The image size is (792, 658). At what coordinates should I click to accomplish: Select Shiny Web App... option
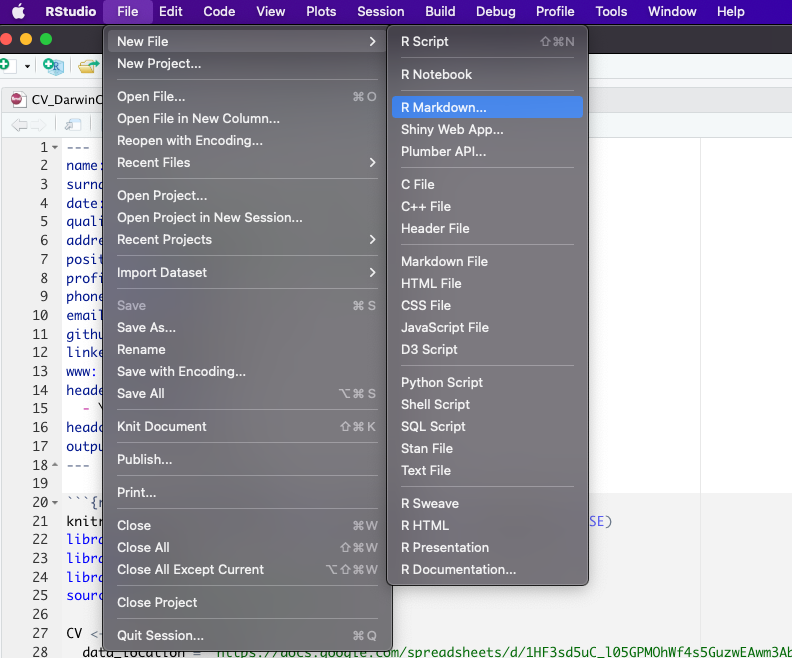[x=487, y=129]
